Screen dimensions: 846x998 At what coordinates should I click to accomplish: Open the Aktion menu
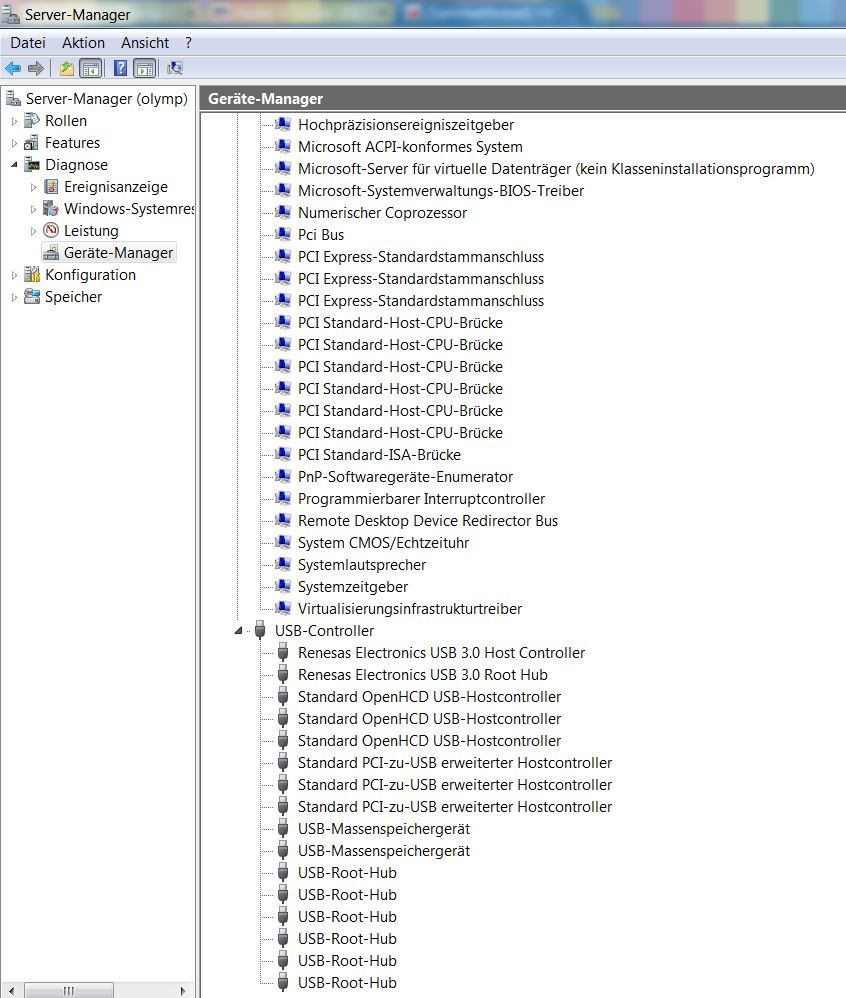pos(83,43)
